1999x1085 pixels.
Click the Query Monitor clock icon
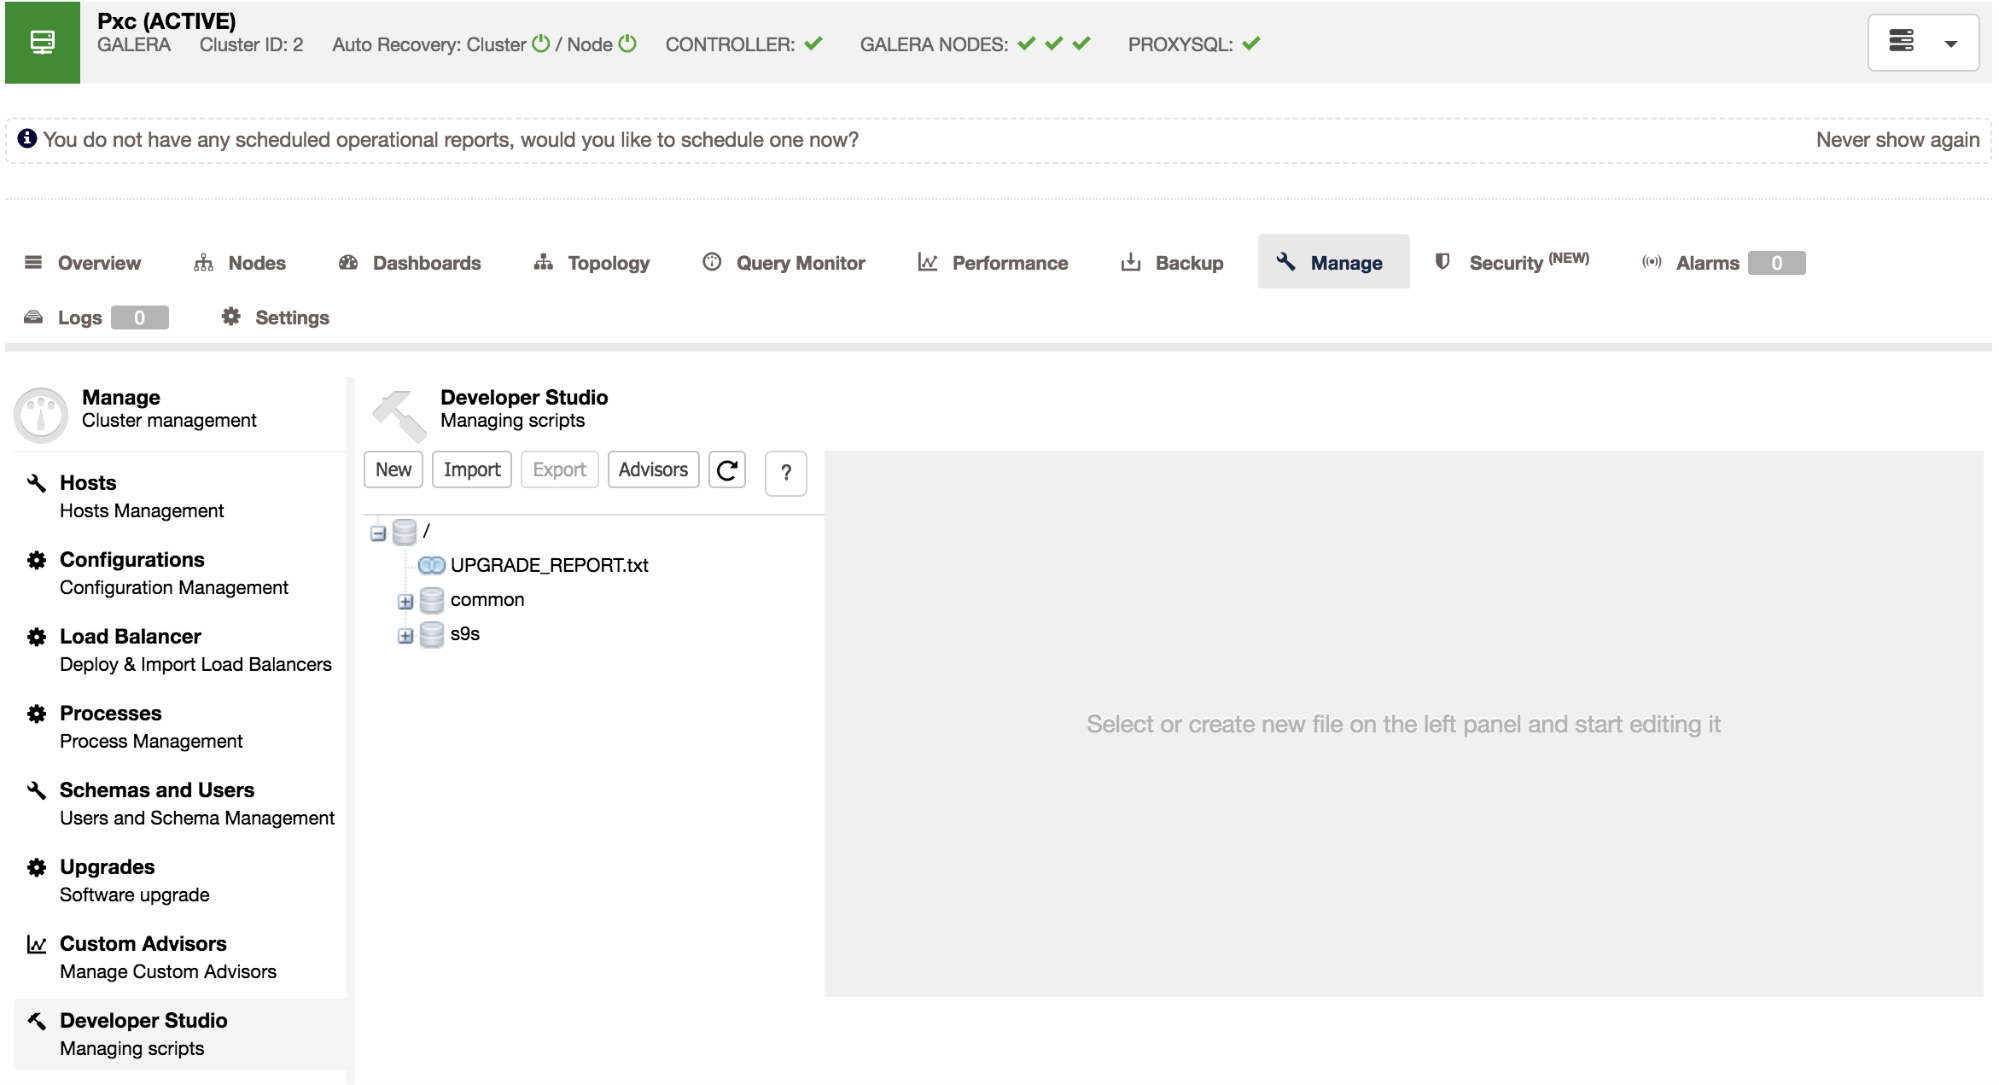712,262
